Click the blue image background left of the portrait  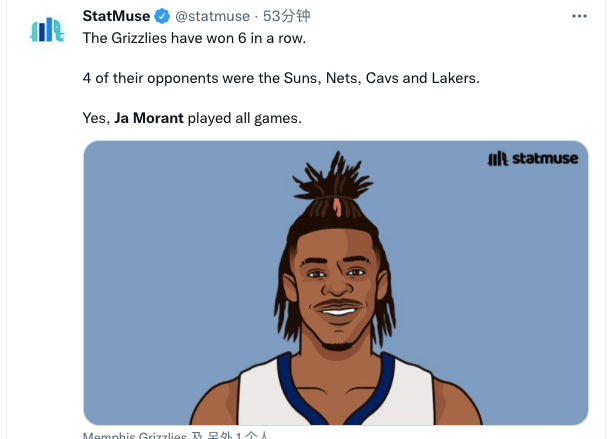[174, 271]
